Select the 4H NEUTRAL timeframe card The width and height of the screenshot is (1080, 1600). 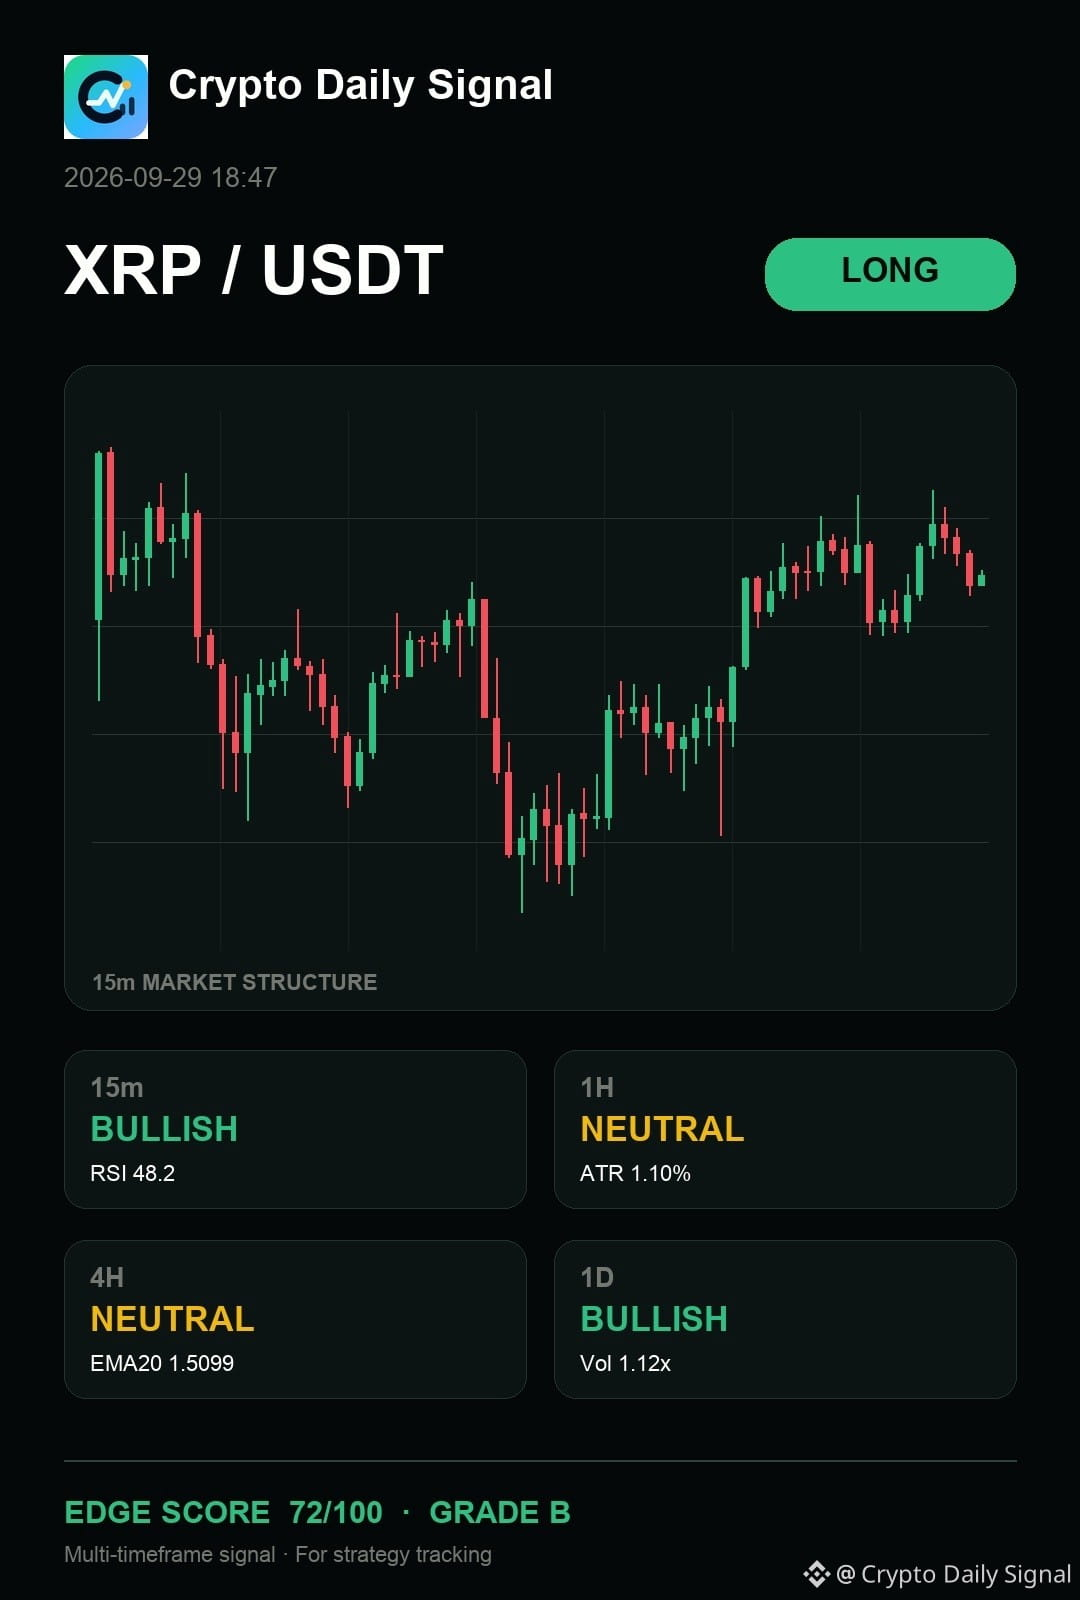point(295,1319)
